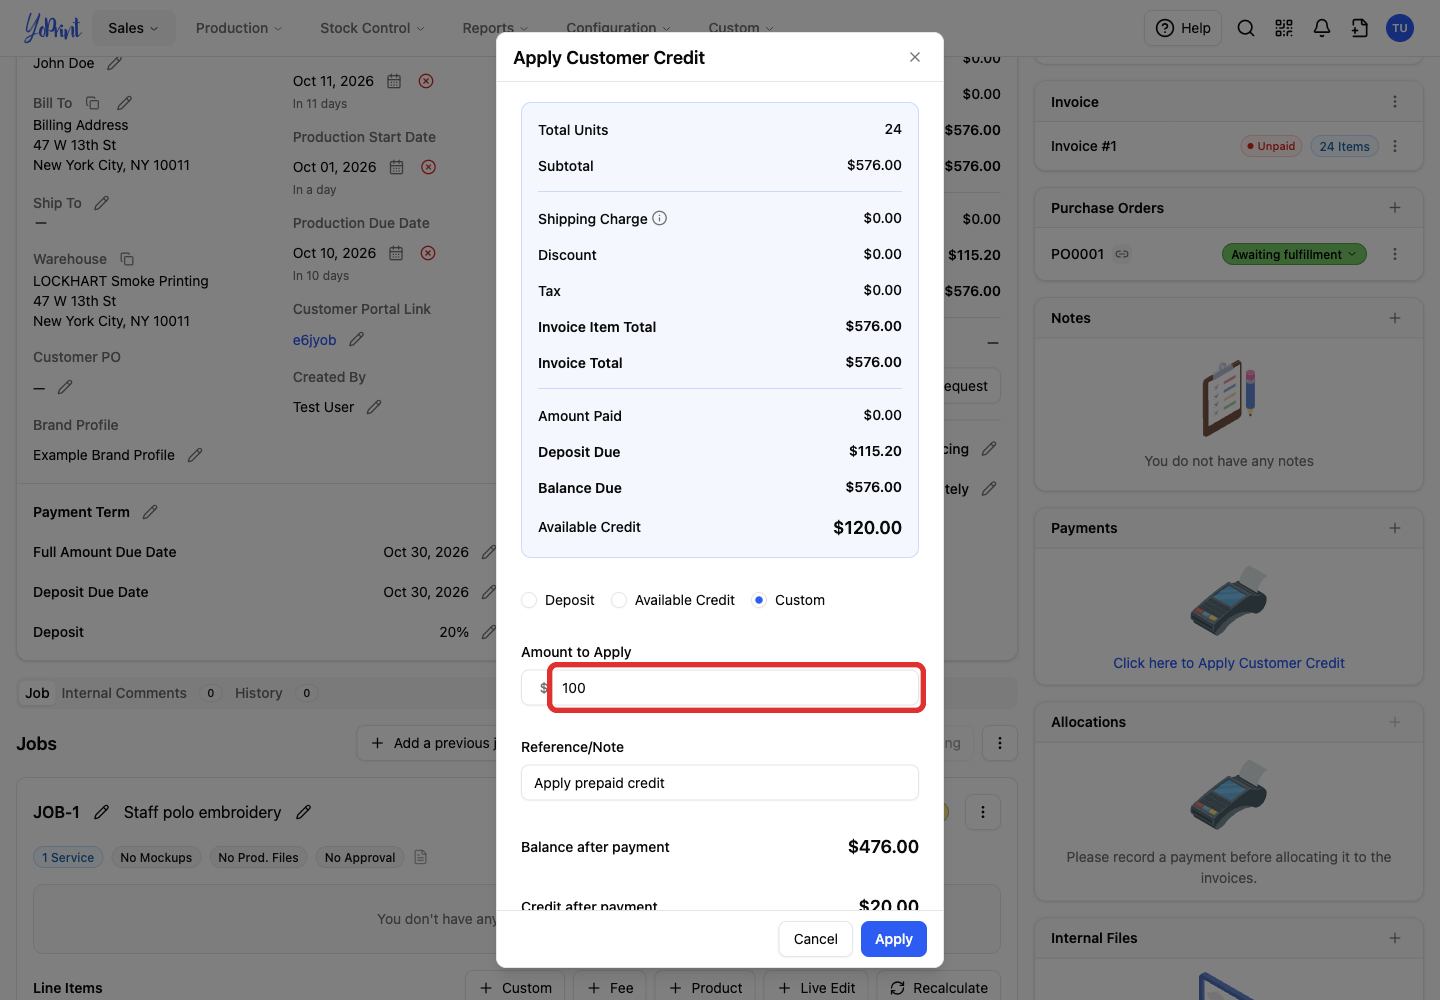Click the Recalculate button
Viewport: 1440px width, 1000px height.
(939, 988)
